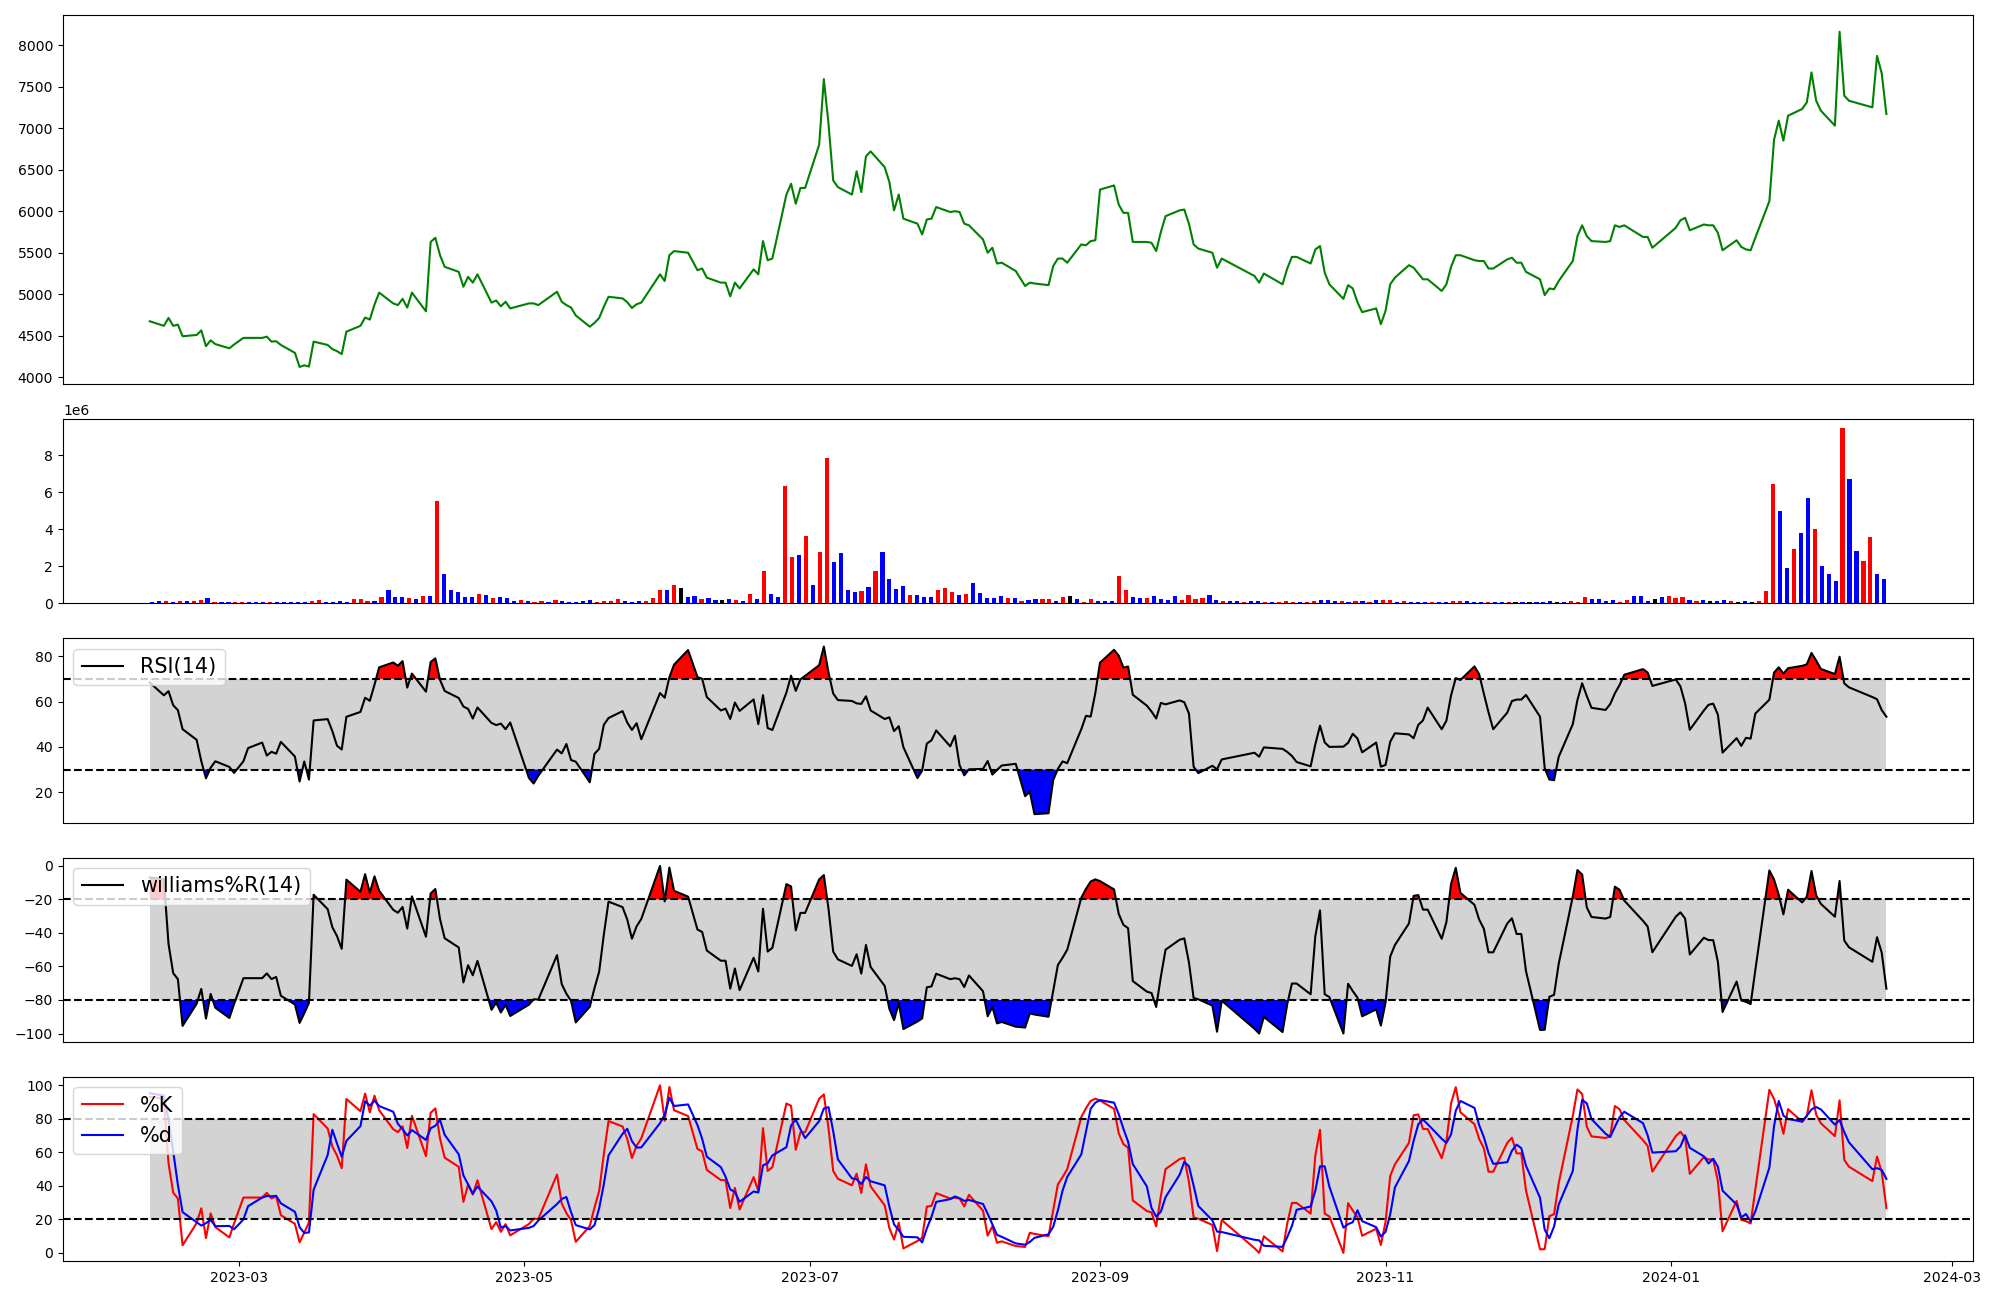
Task: Click the 2023-03 x-axis date label
Action: pyautogui.click(x=240, y=1277)
